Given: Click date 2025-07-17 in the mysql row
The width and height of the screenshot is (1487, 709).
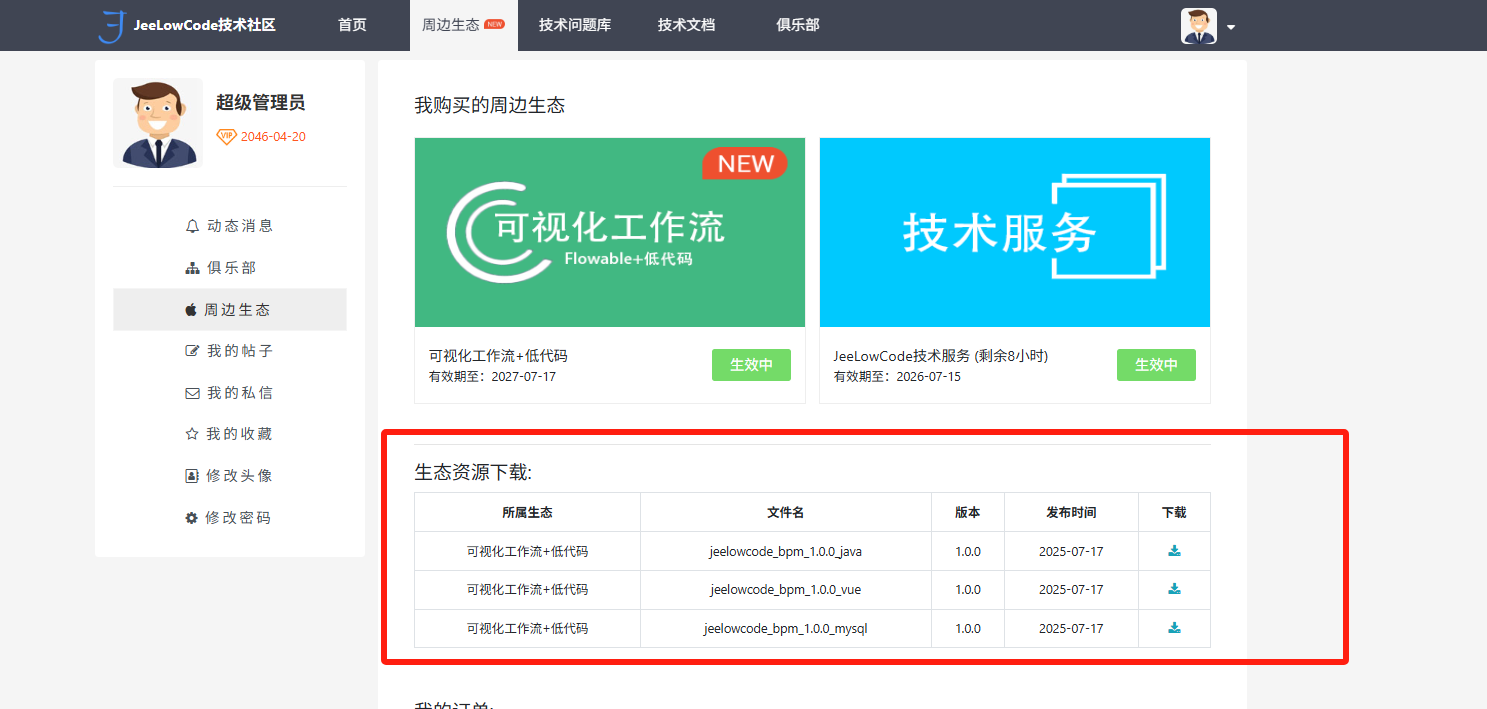Looking at the screenshot, I should click(x=1071, y=628).
